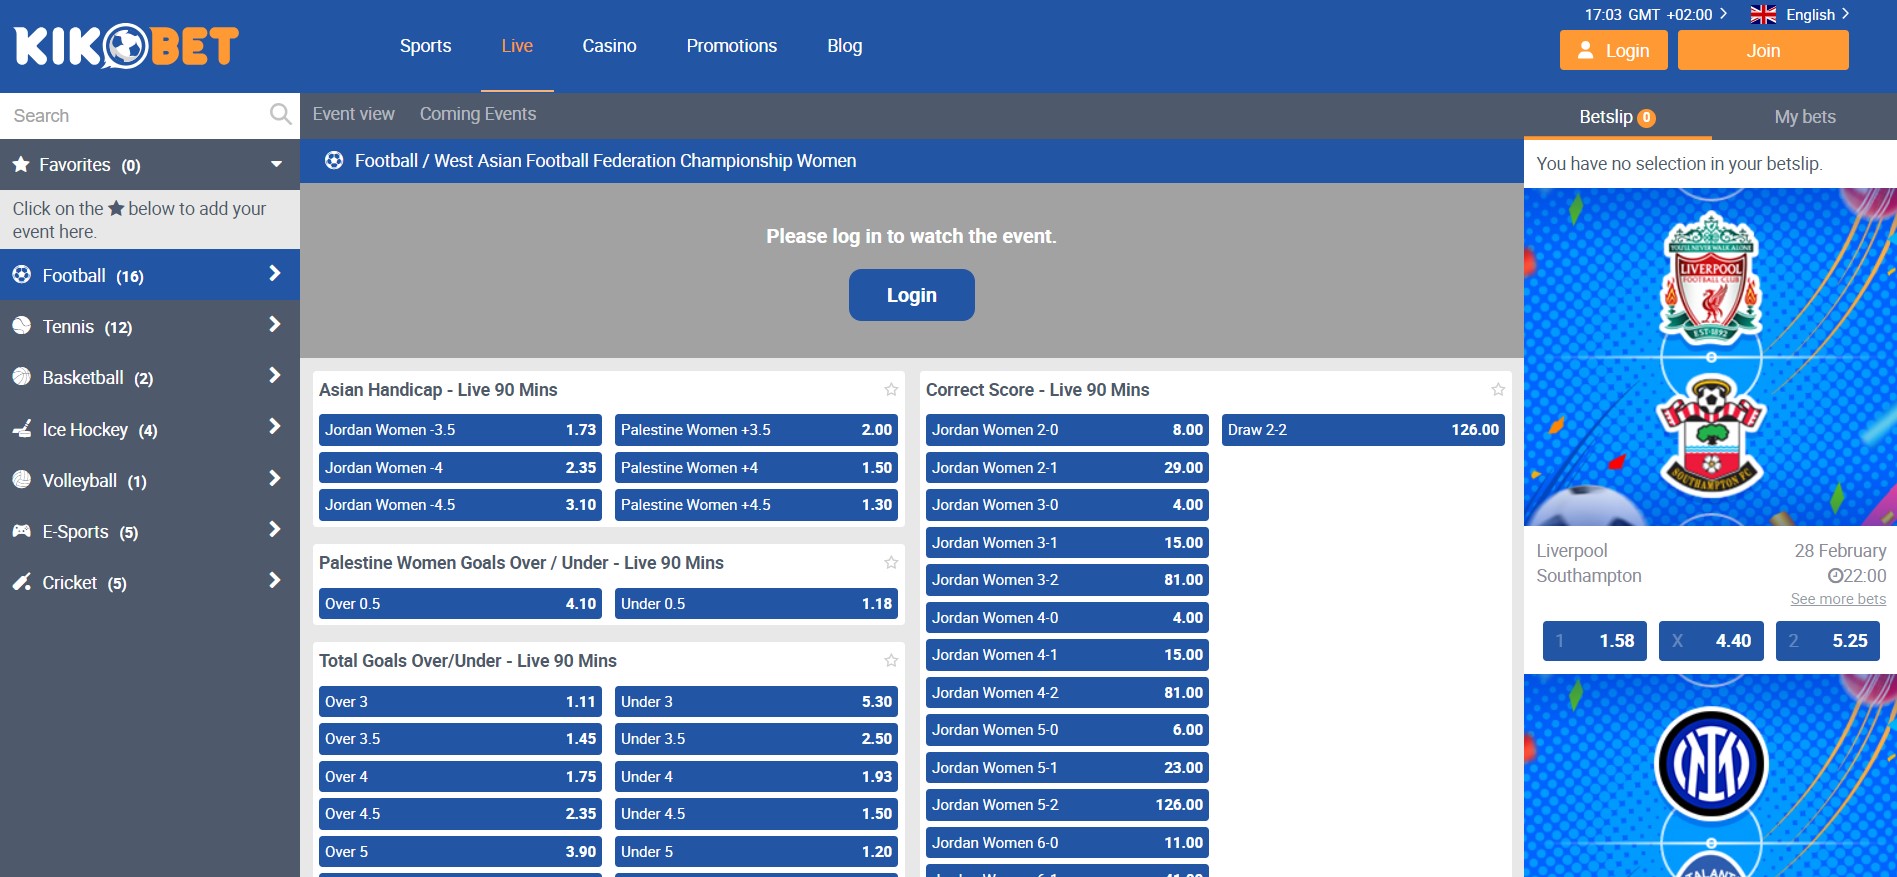Image resolution: width=1897 pixels, height=877 pixels.
Task: Expand the E-Sports chevron
Action: [x=275, y=529]
